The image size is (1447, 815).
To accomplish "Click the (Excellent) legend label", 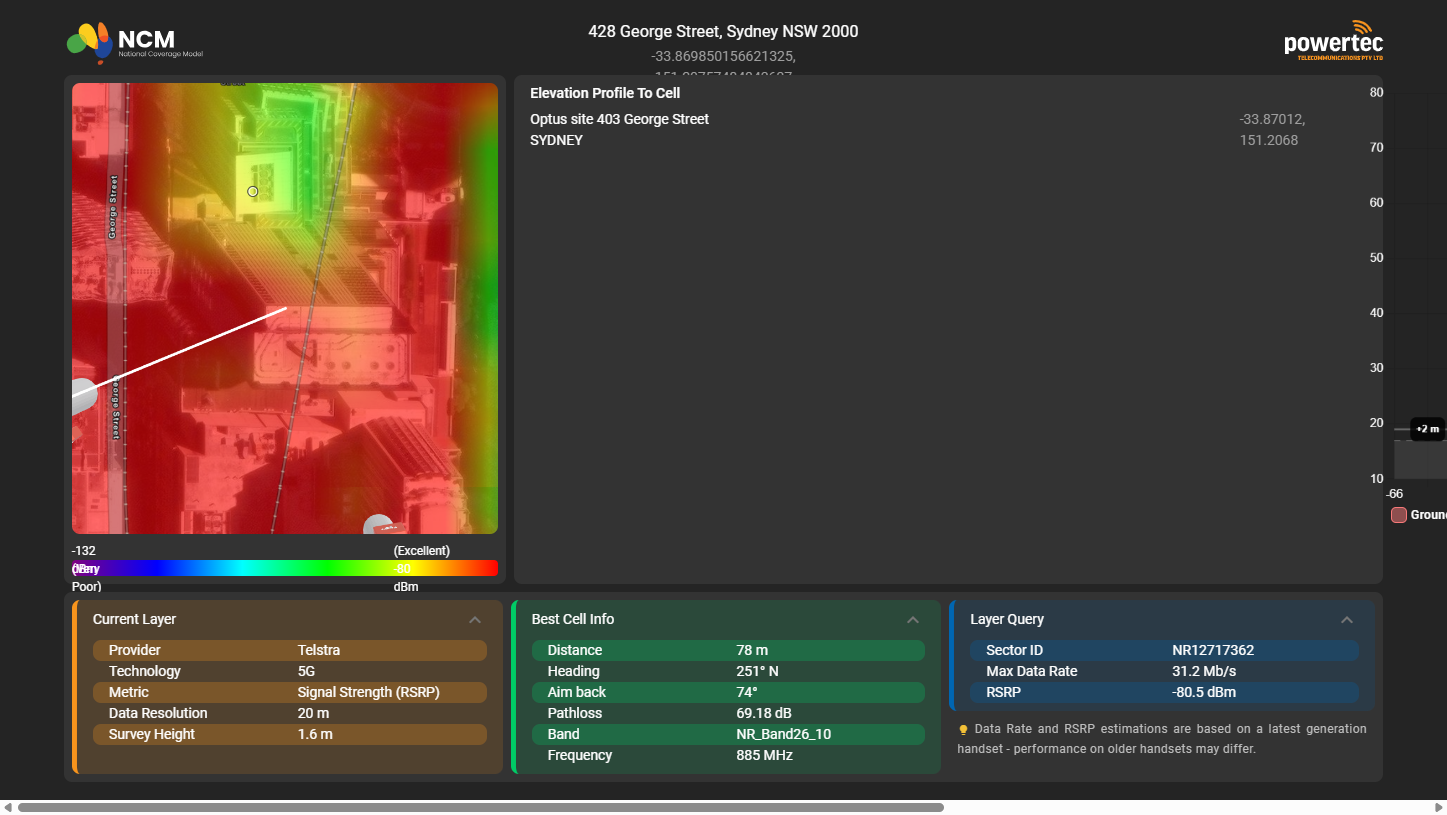I will tap(422, 551).
